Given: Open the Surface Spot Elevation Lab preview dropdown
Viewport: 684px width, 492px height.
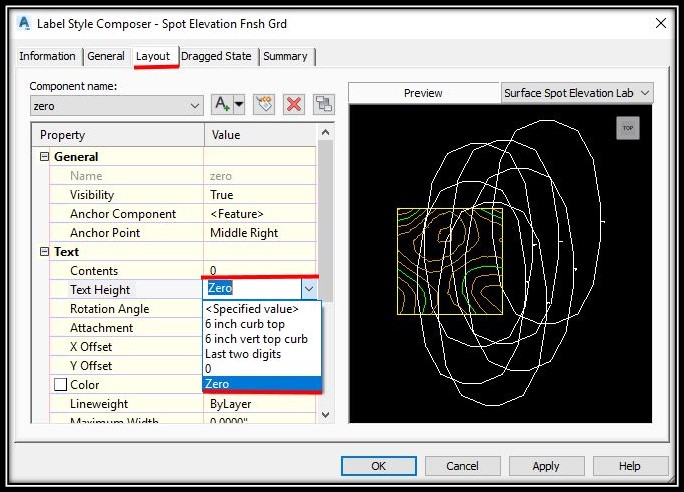Looking at the screenshot, I should coord(577,93).
